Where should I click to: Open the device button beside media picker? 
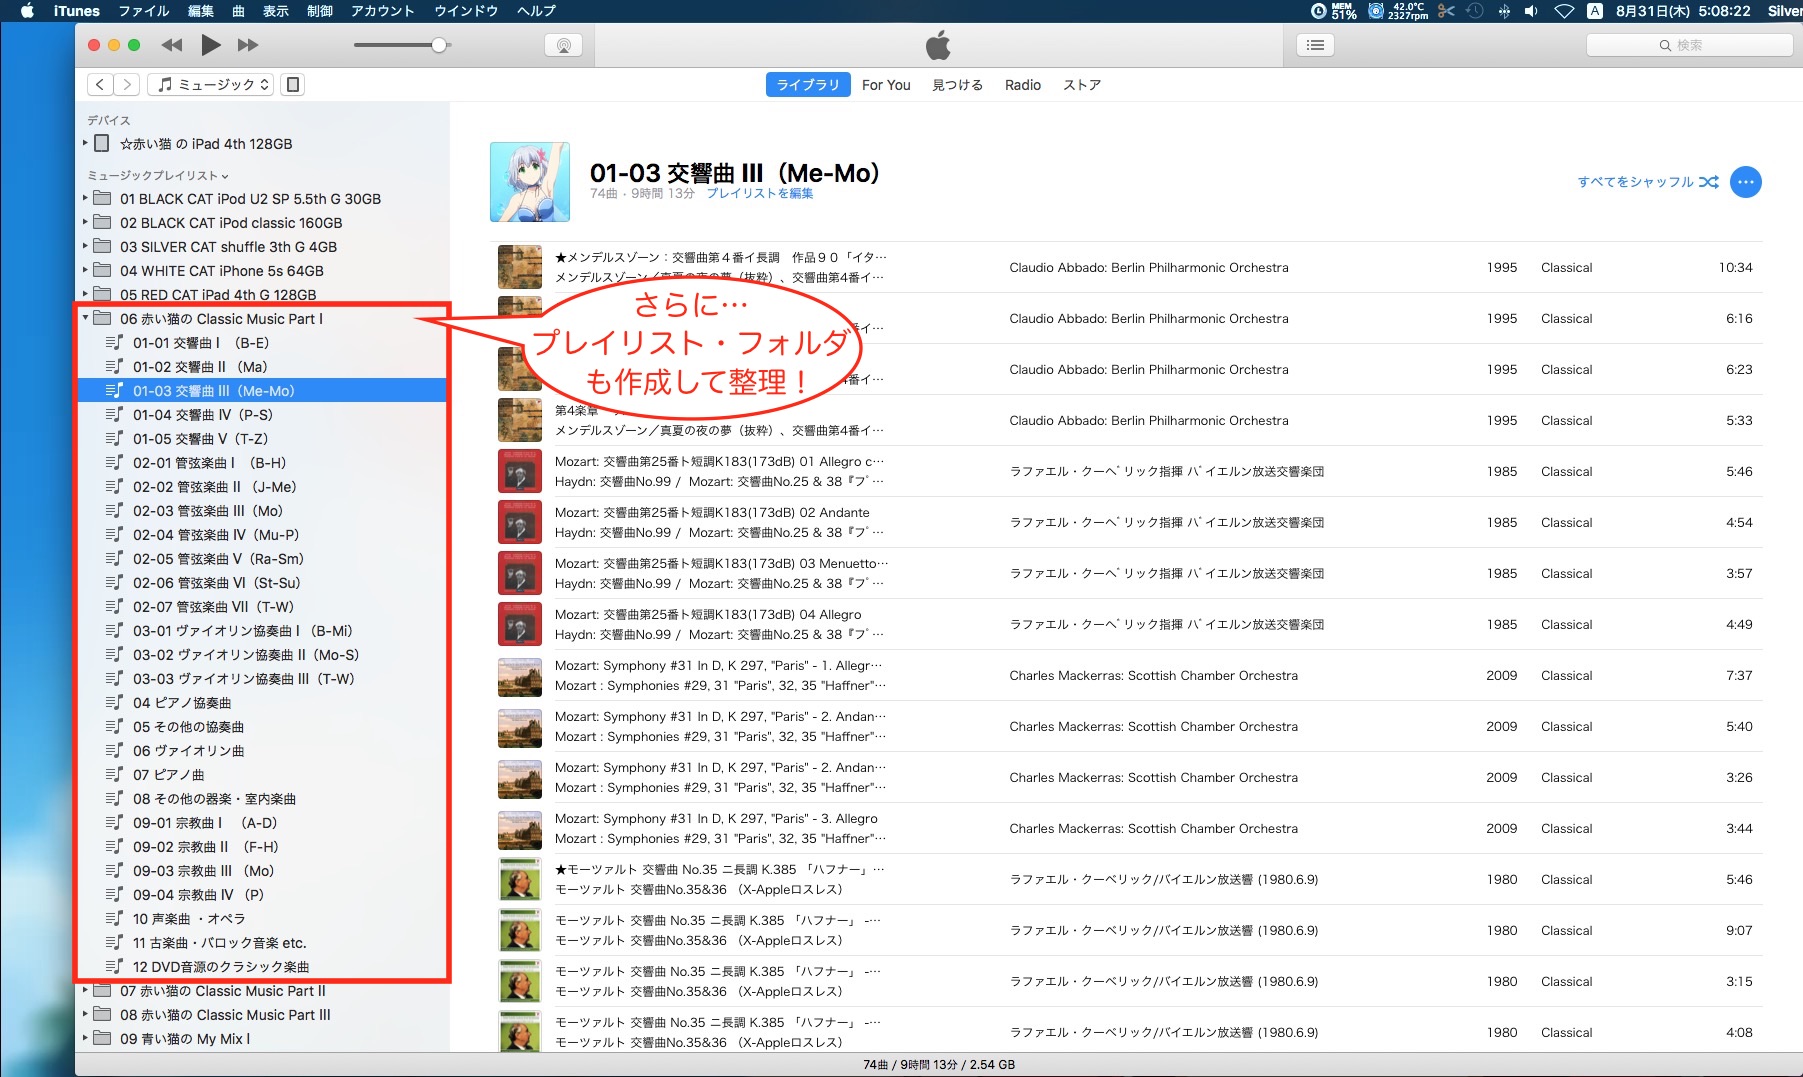tap(293, 85)
